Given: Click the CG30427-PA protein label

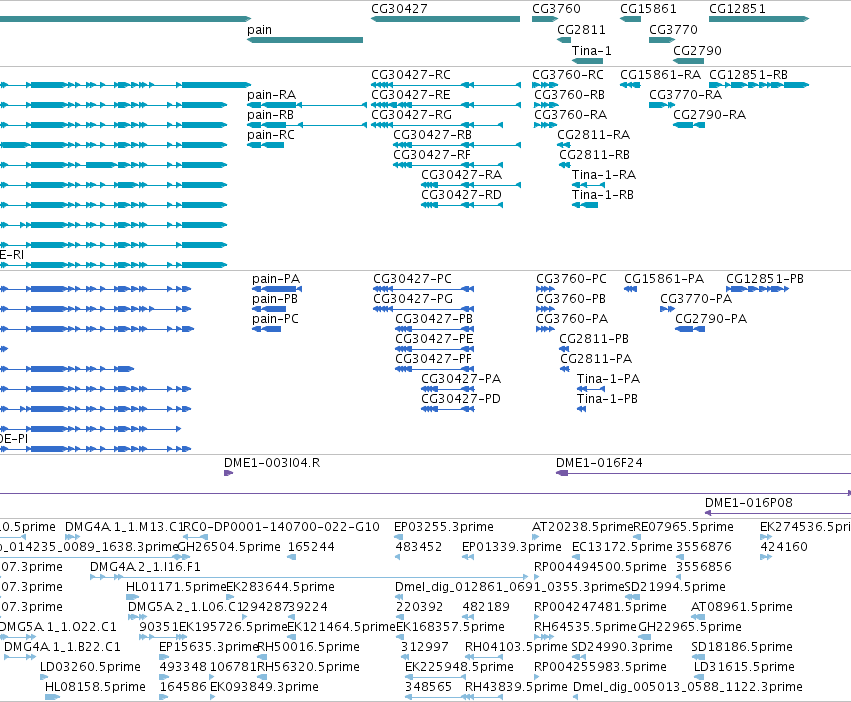Looking at the screenshot, I should click(461, 379).
